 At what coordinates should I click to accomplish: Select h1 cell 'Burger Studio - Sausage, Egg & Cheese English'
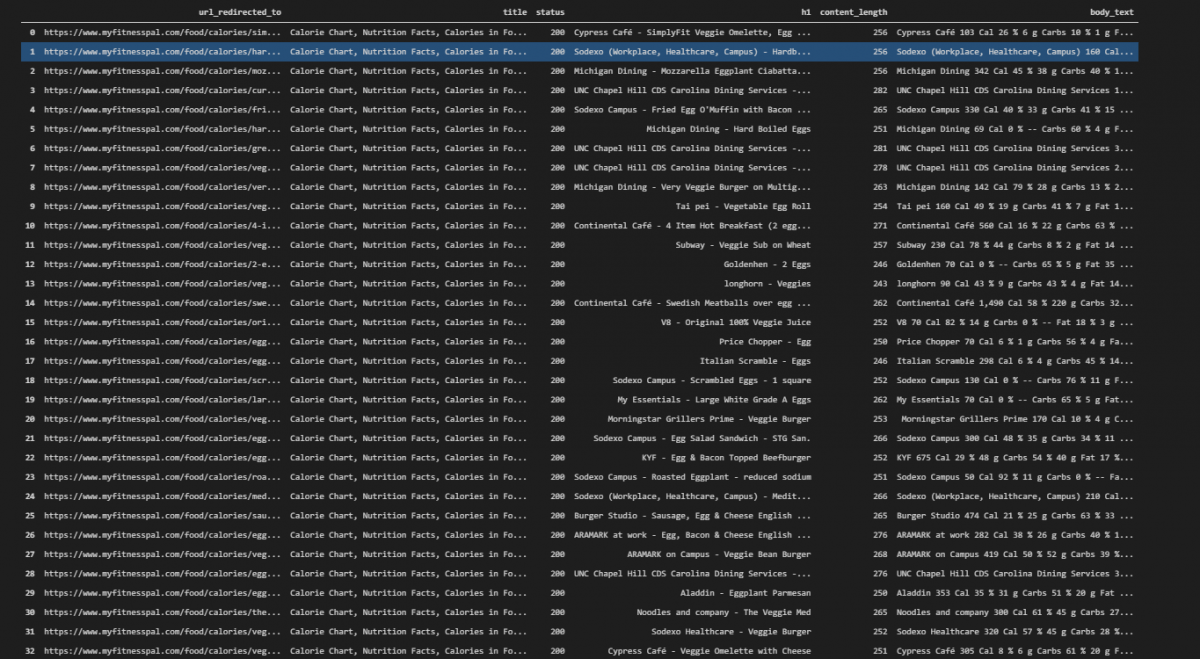click(x=692, y=516)
